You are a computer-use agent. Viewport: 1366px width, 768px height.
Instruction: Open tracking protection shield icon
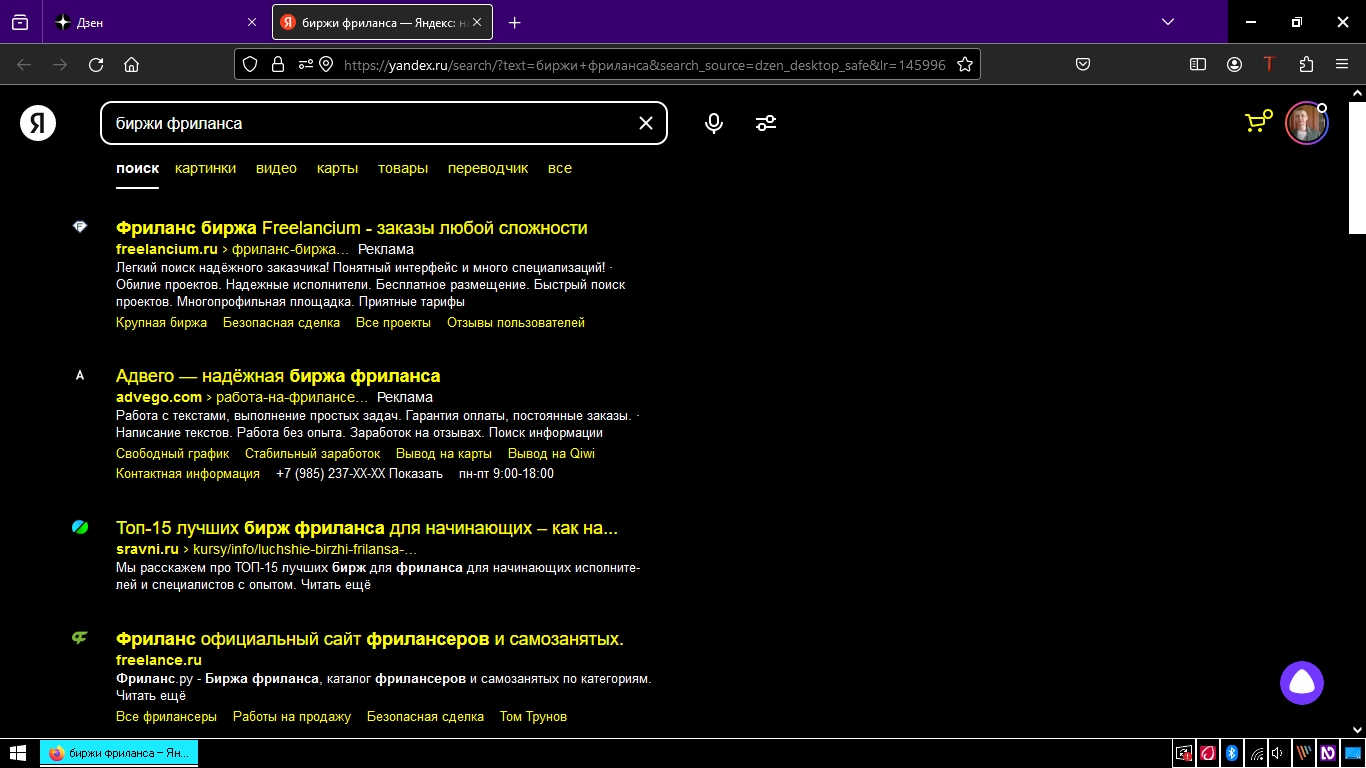[250, 64]
